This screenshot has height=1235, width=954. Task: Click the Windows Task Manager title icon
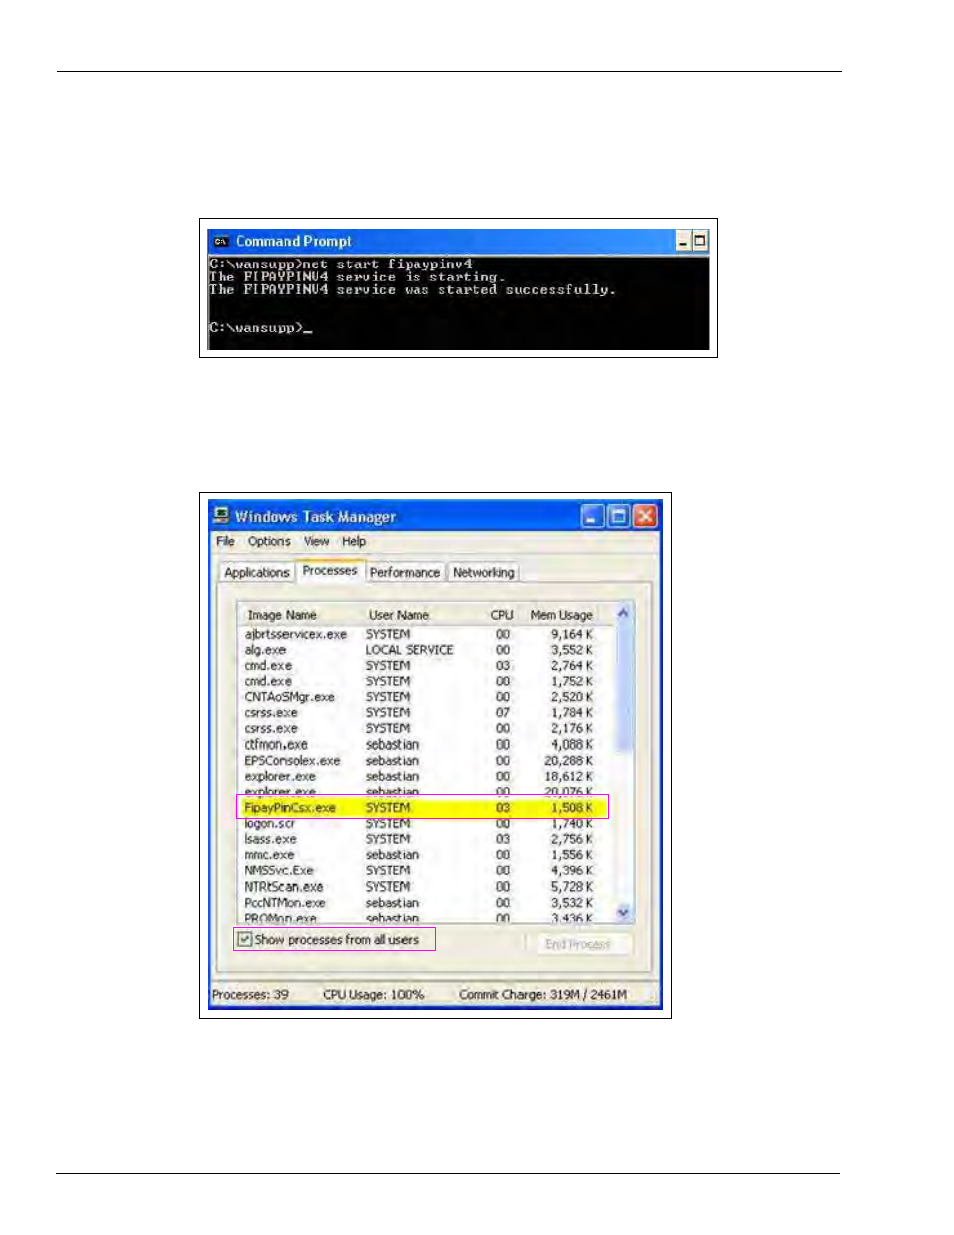(x=222, y=516)
